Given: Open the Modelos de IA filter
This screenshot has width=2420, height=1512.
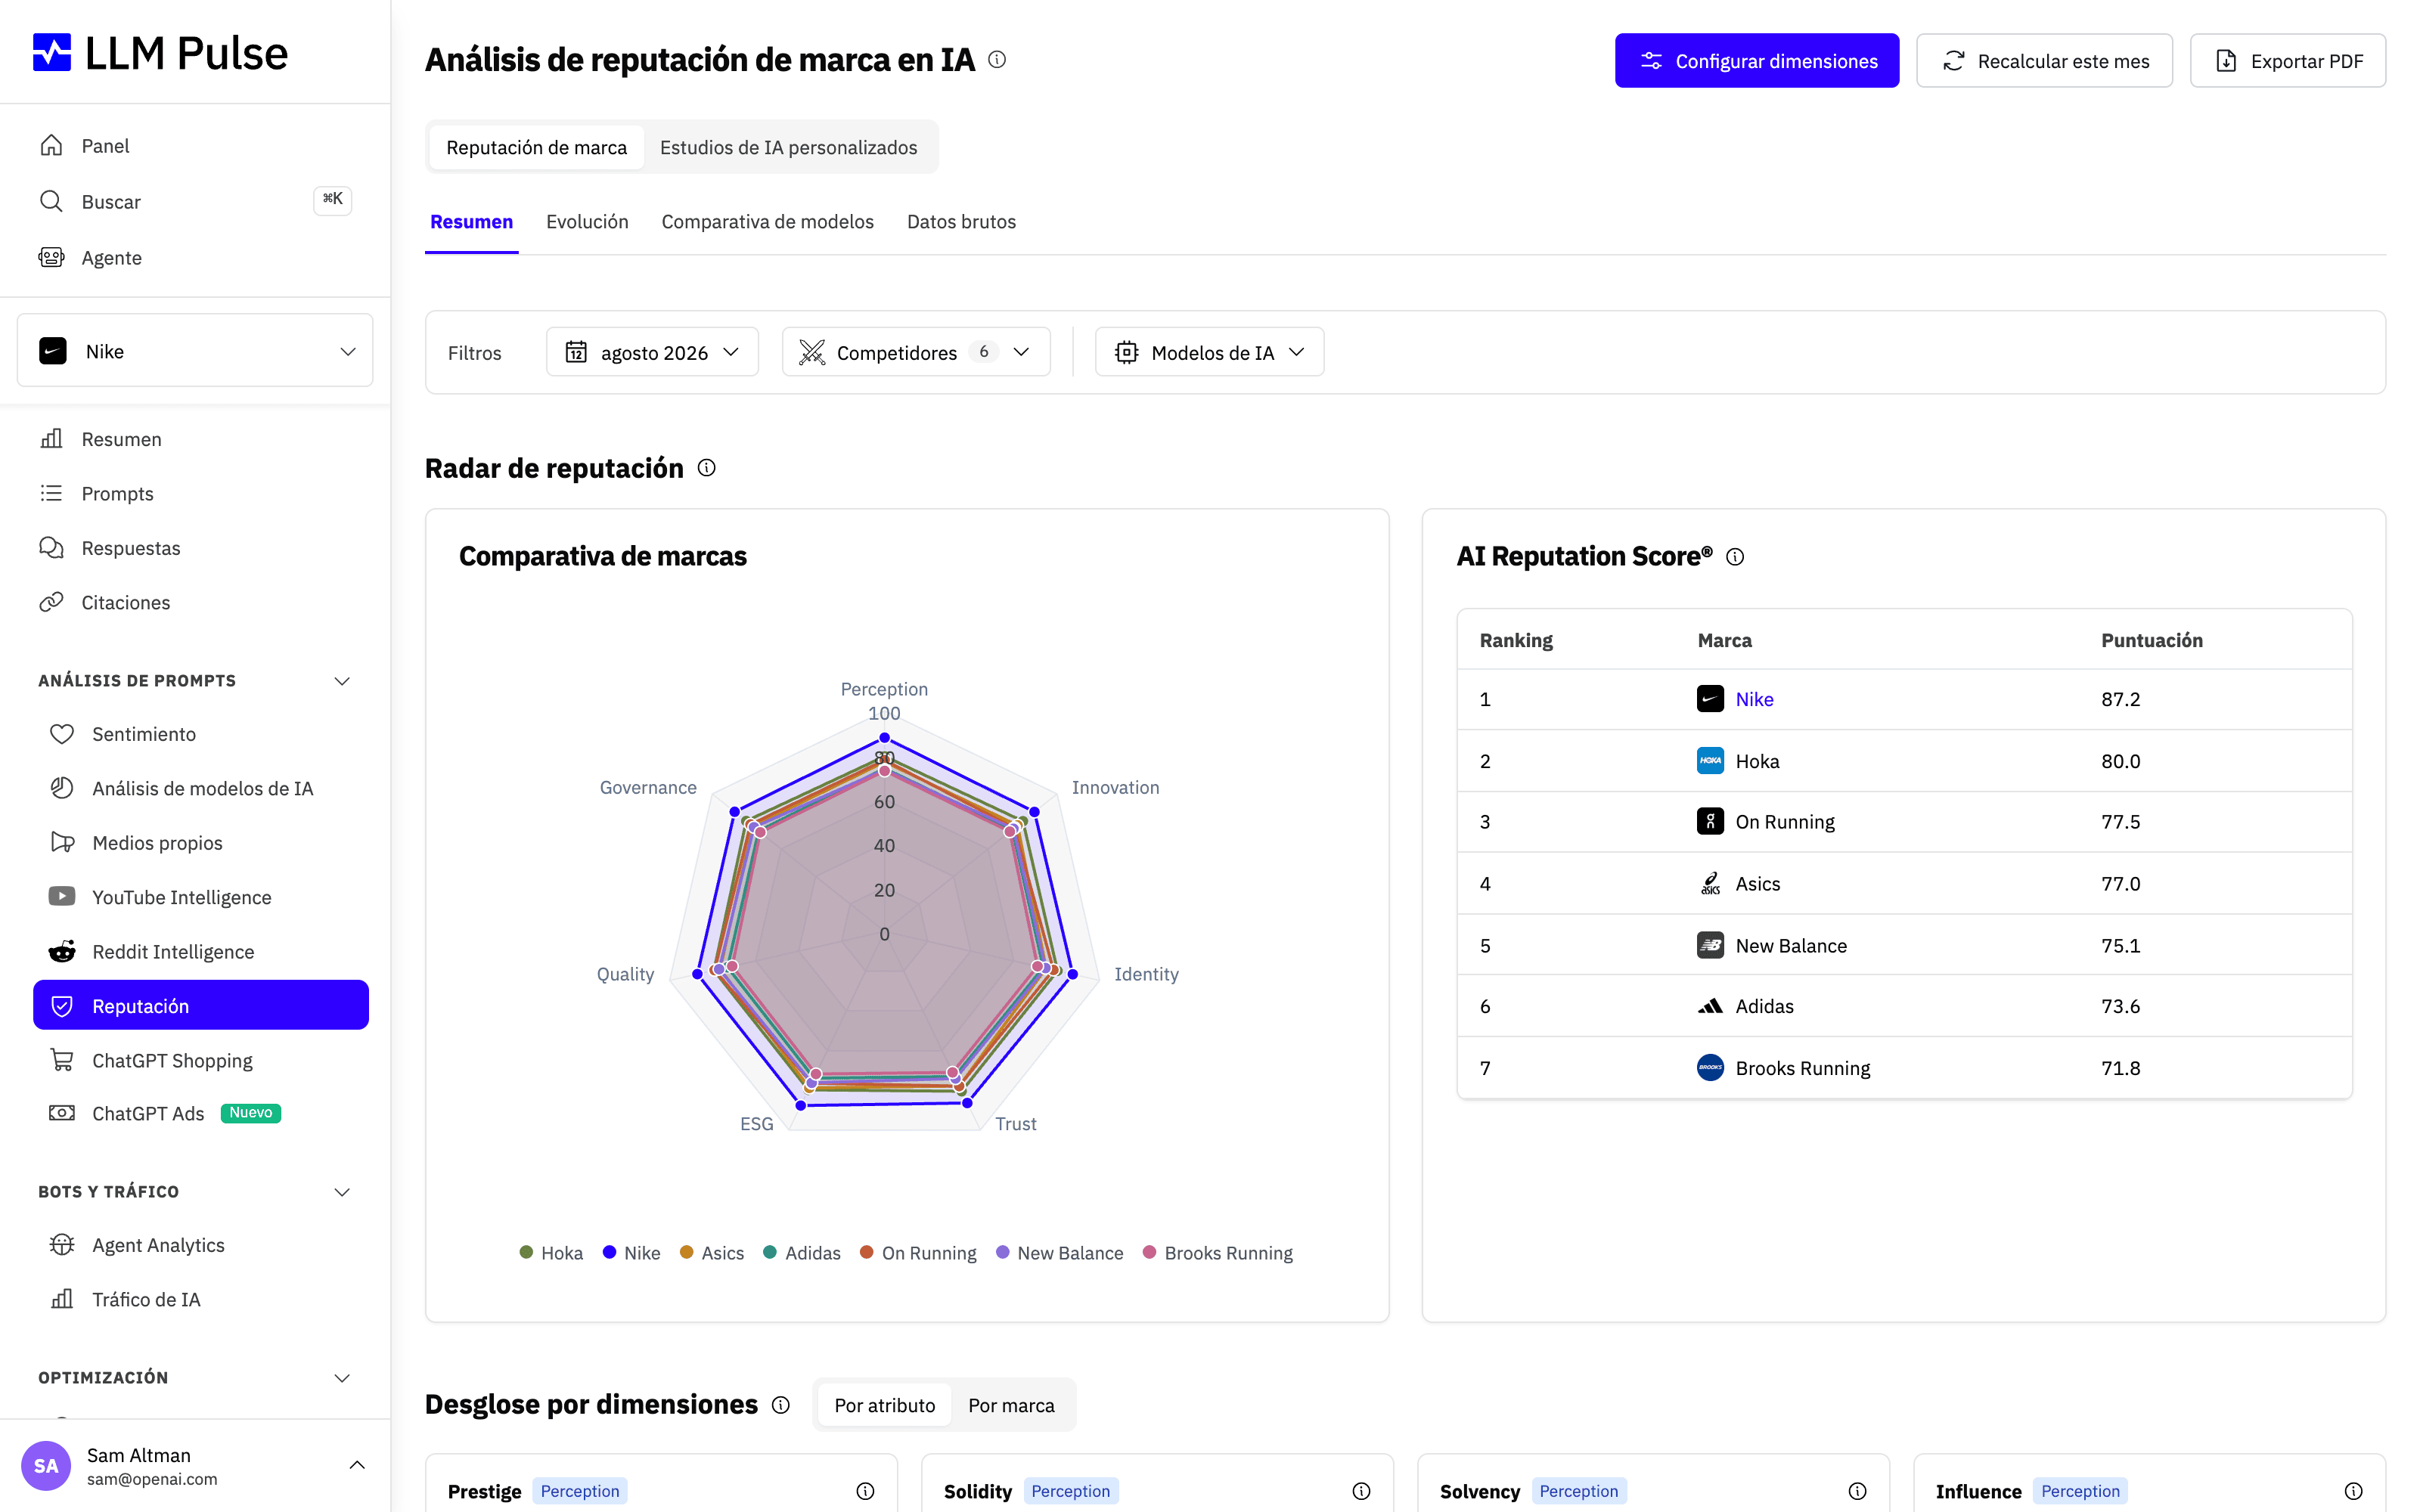Looking at the screenshot, I should click(1209, 352).
